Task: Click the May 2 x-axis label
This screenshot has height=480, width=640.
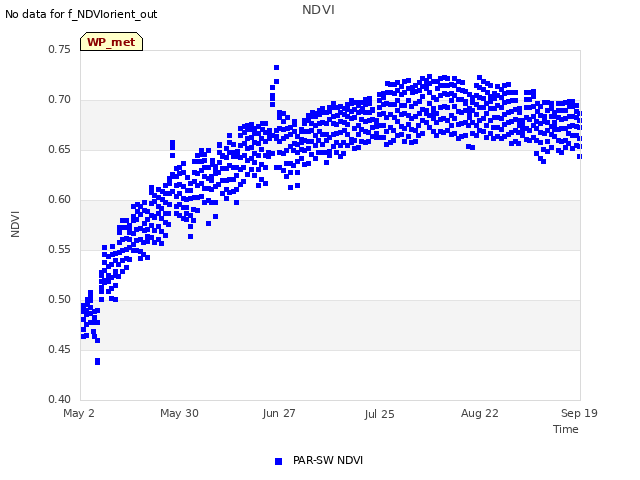Action: click(x=79, y=413)
